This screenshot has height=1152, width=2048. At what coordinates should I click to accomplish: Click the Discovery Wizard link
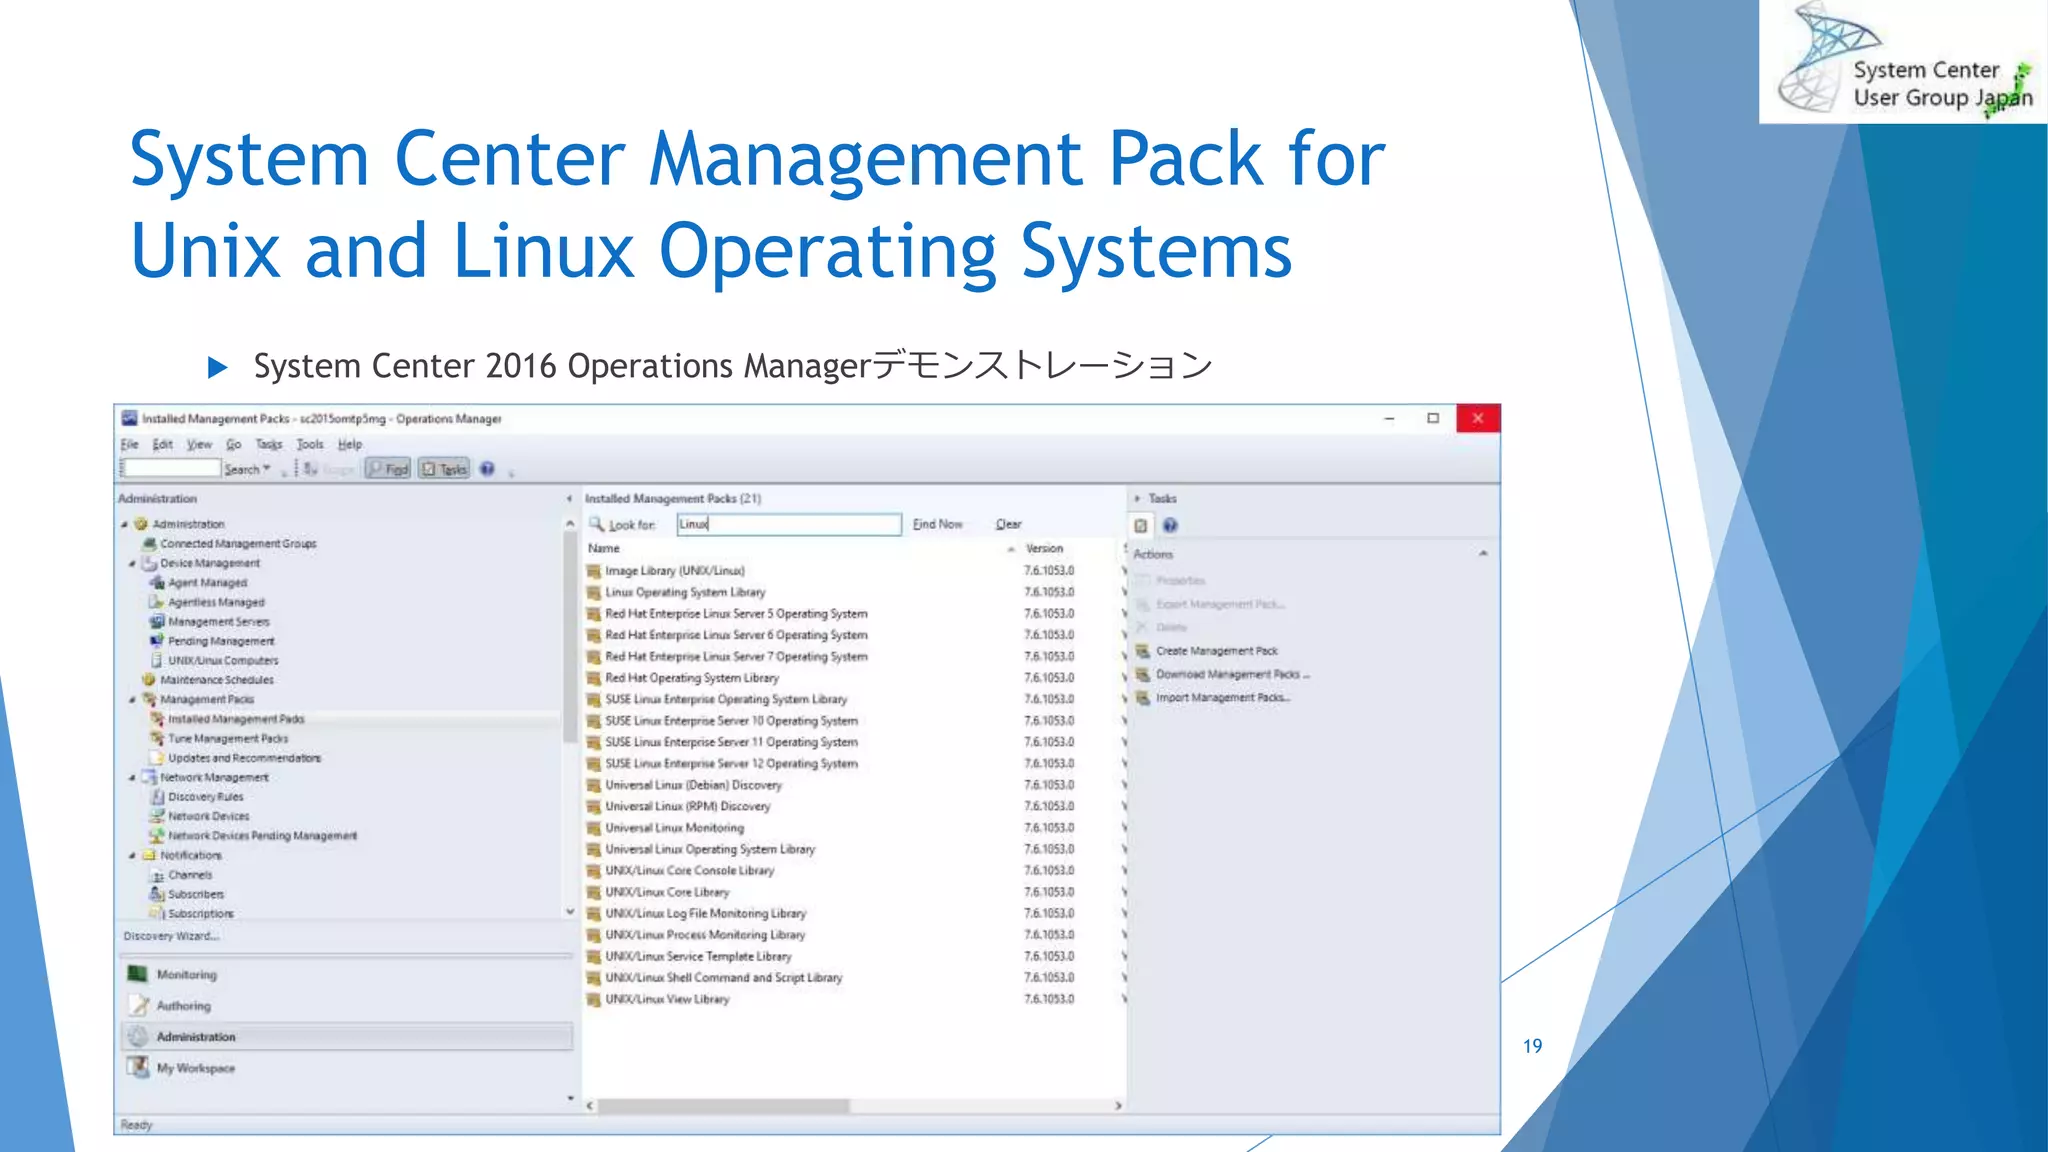coord(171,936)
